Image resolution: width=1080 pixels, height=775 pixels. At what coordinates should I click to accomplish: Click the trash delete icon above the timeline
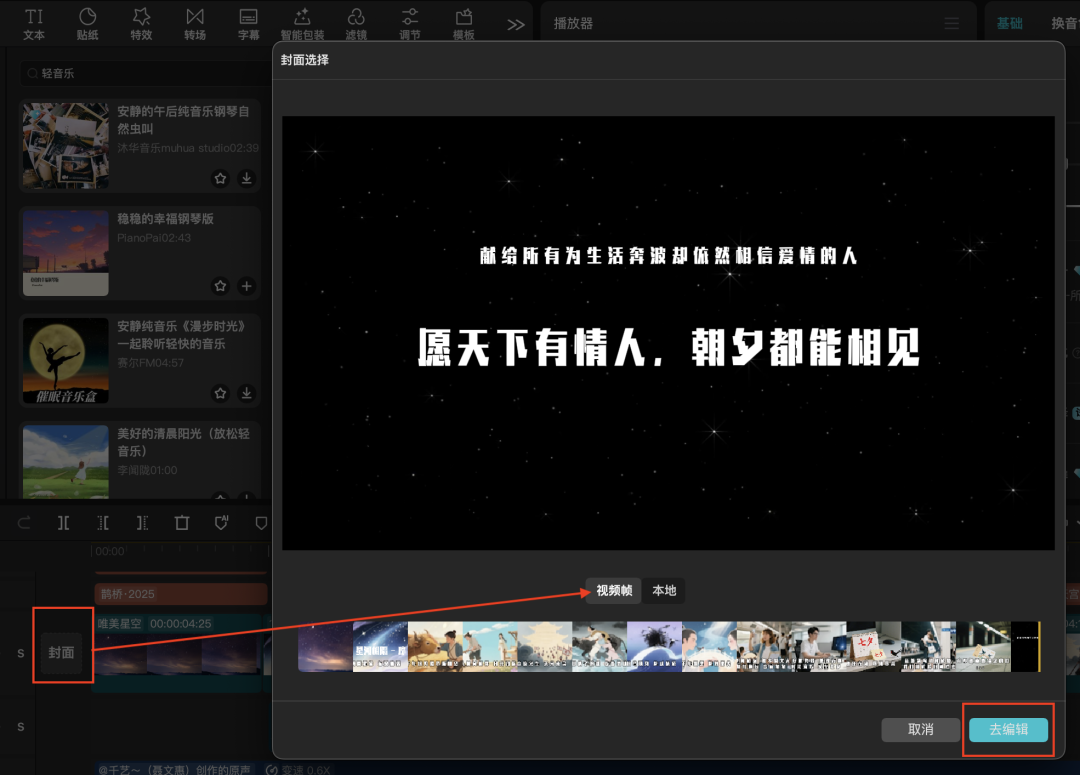pos(181,522)
